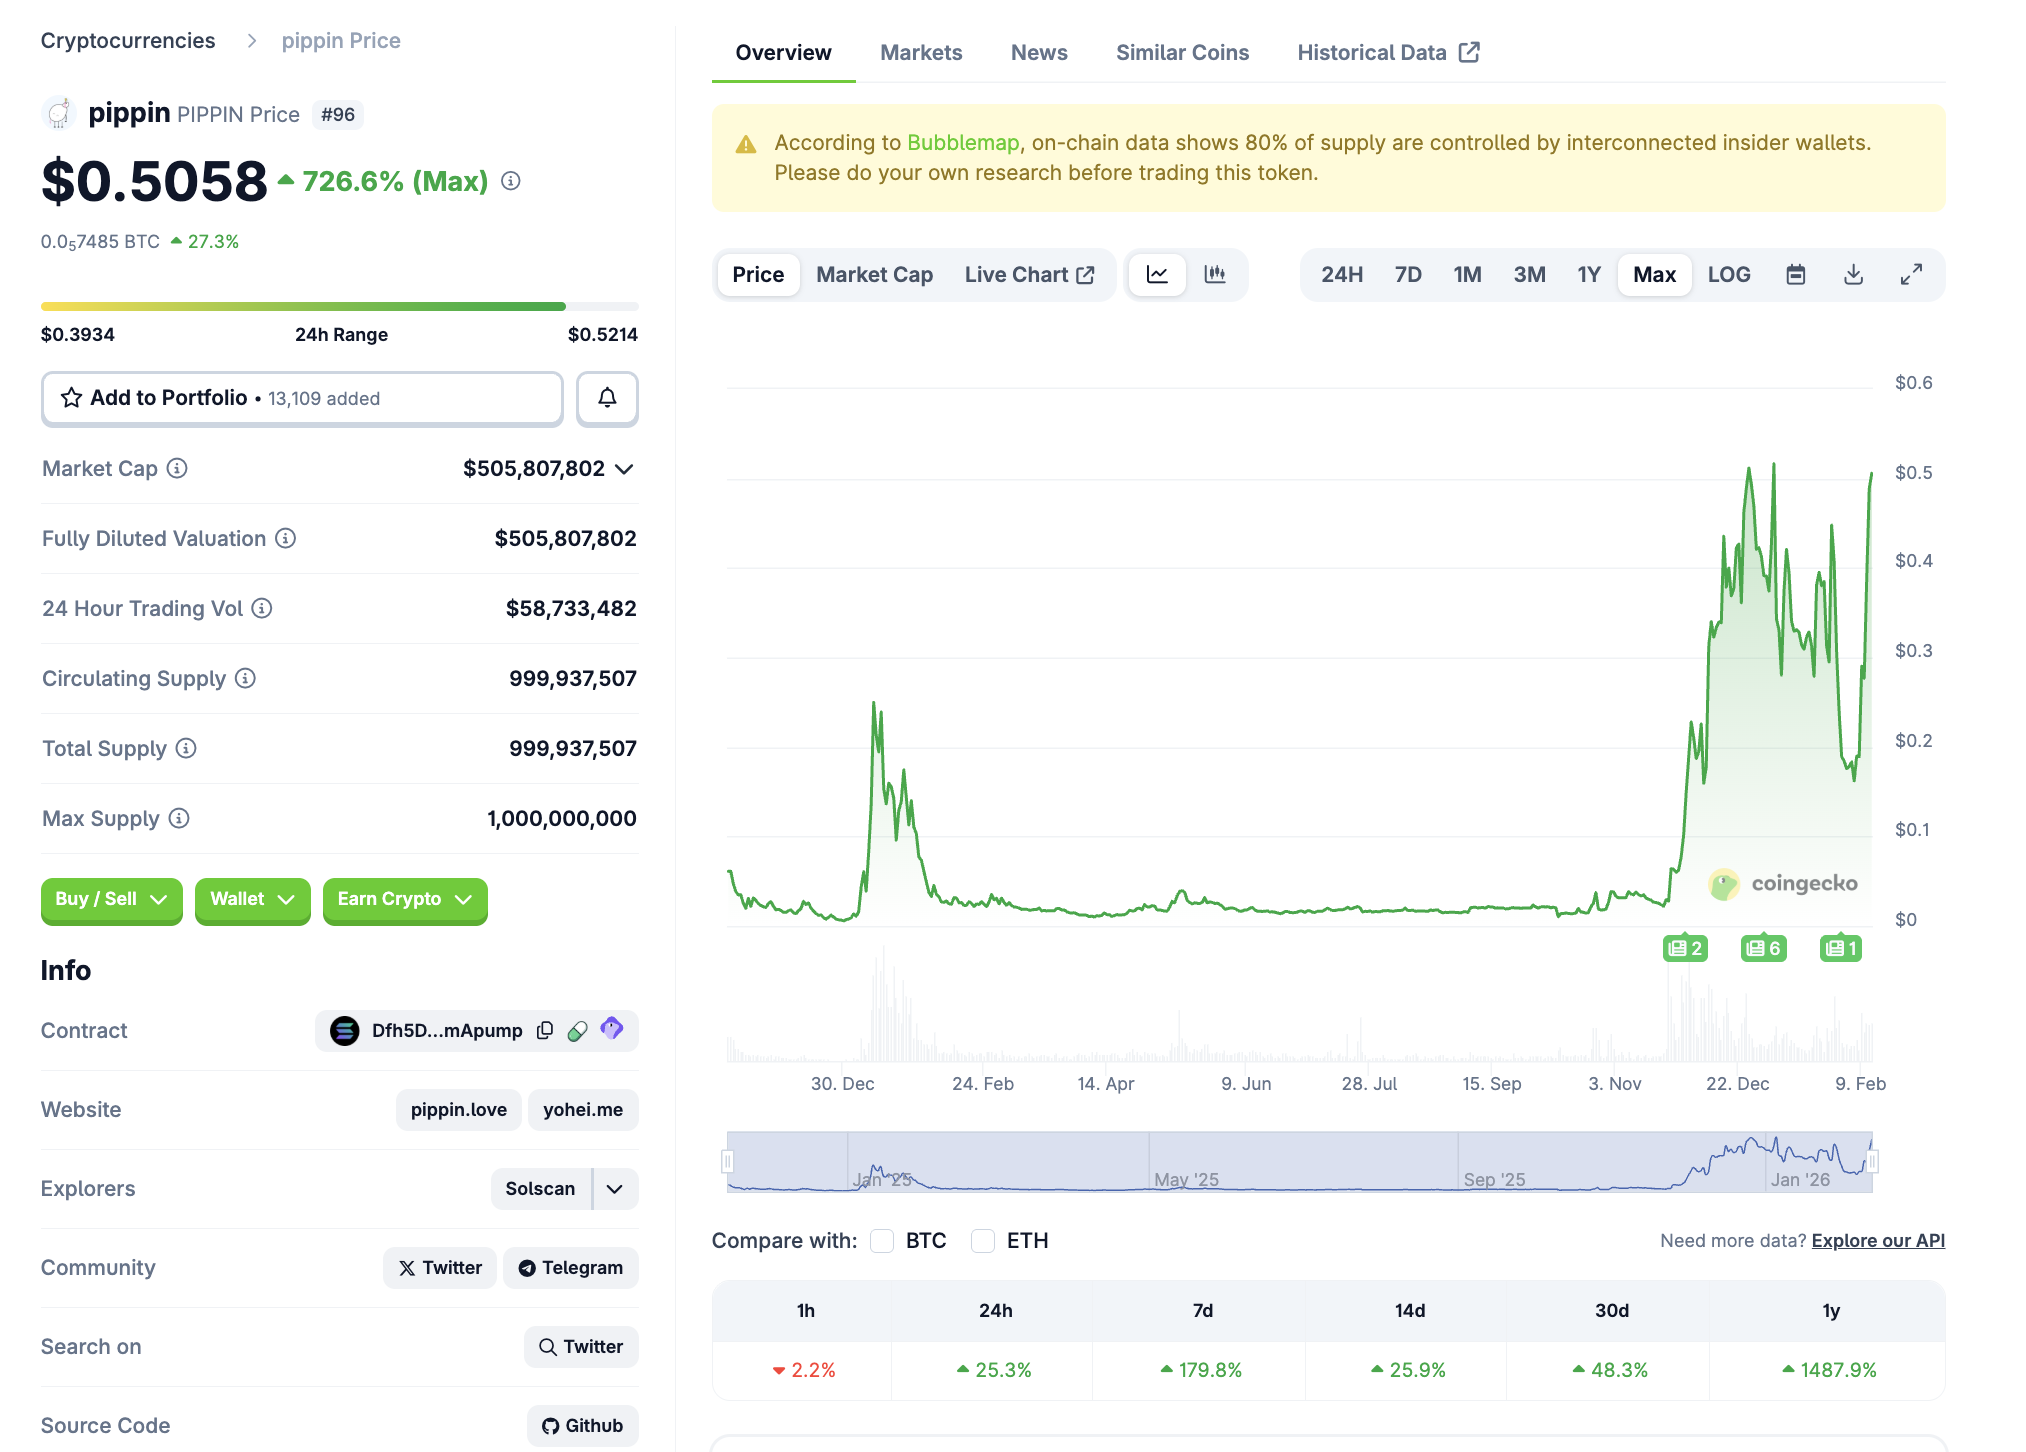
Task: Expand the Market Cap value chevron
Action: coord(625,469)
